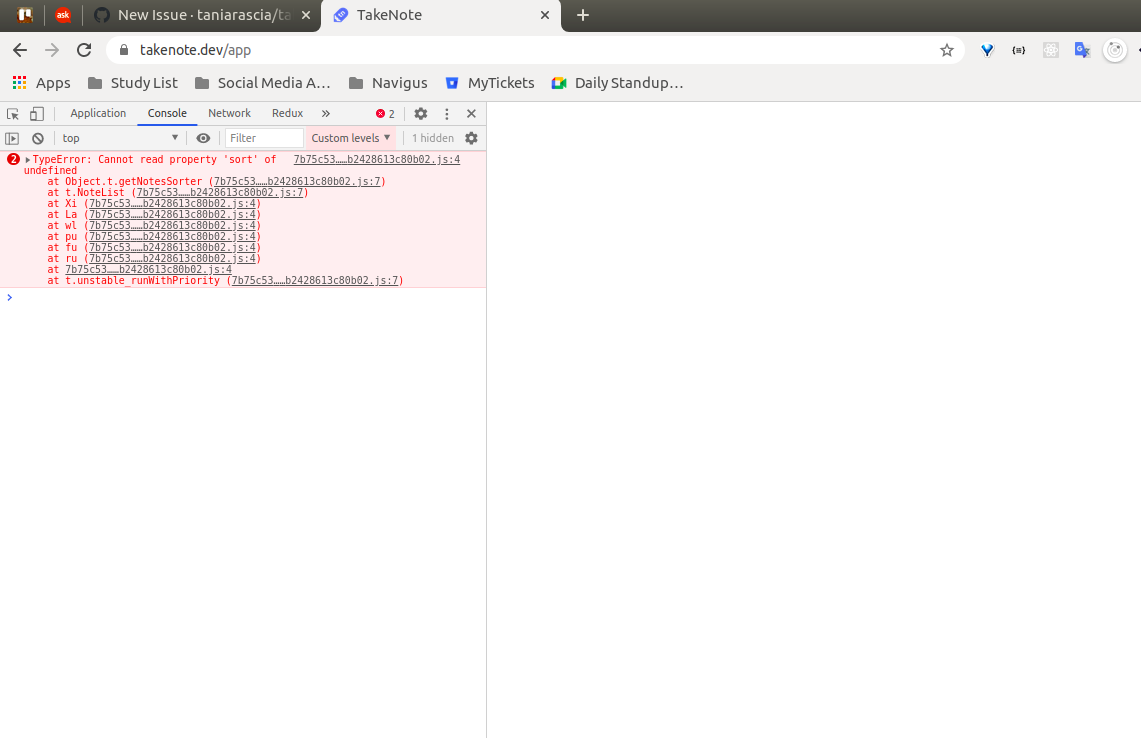Open the DevTools three-dot customization menu
This screenshot has height=738, width=1141.
coord(446,113)
